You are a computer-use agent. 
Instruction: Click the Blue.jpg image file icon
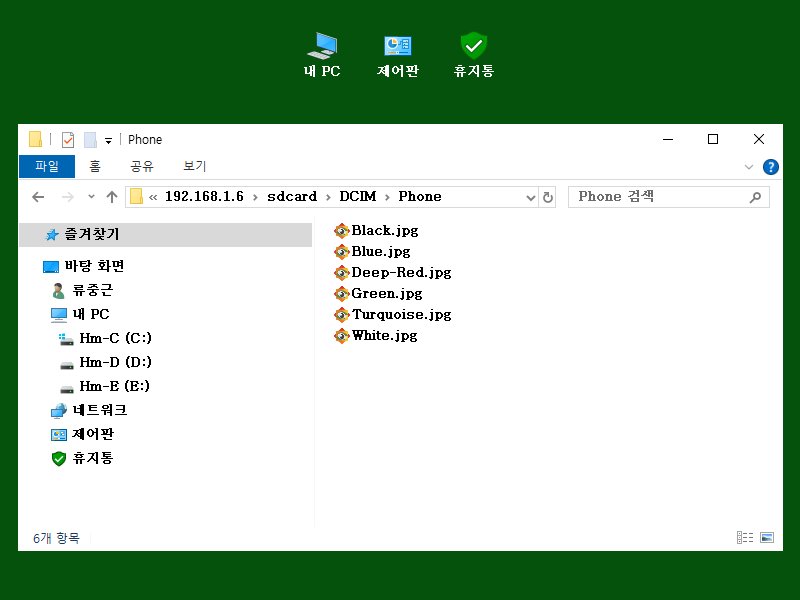[341, 252]
